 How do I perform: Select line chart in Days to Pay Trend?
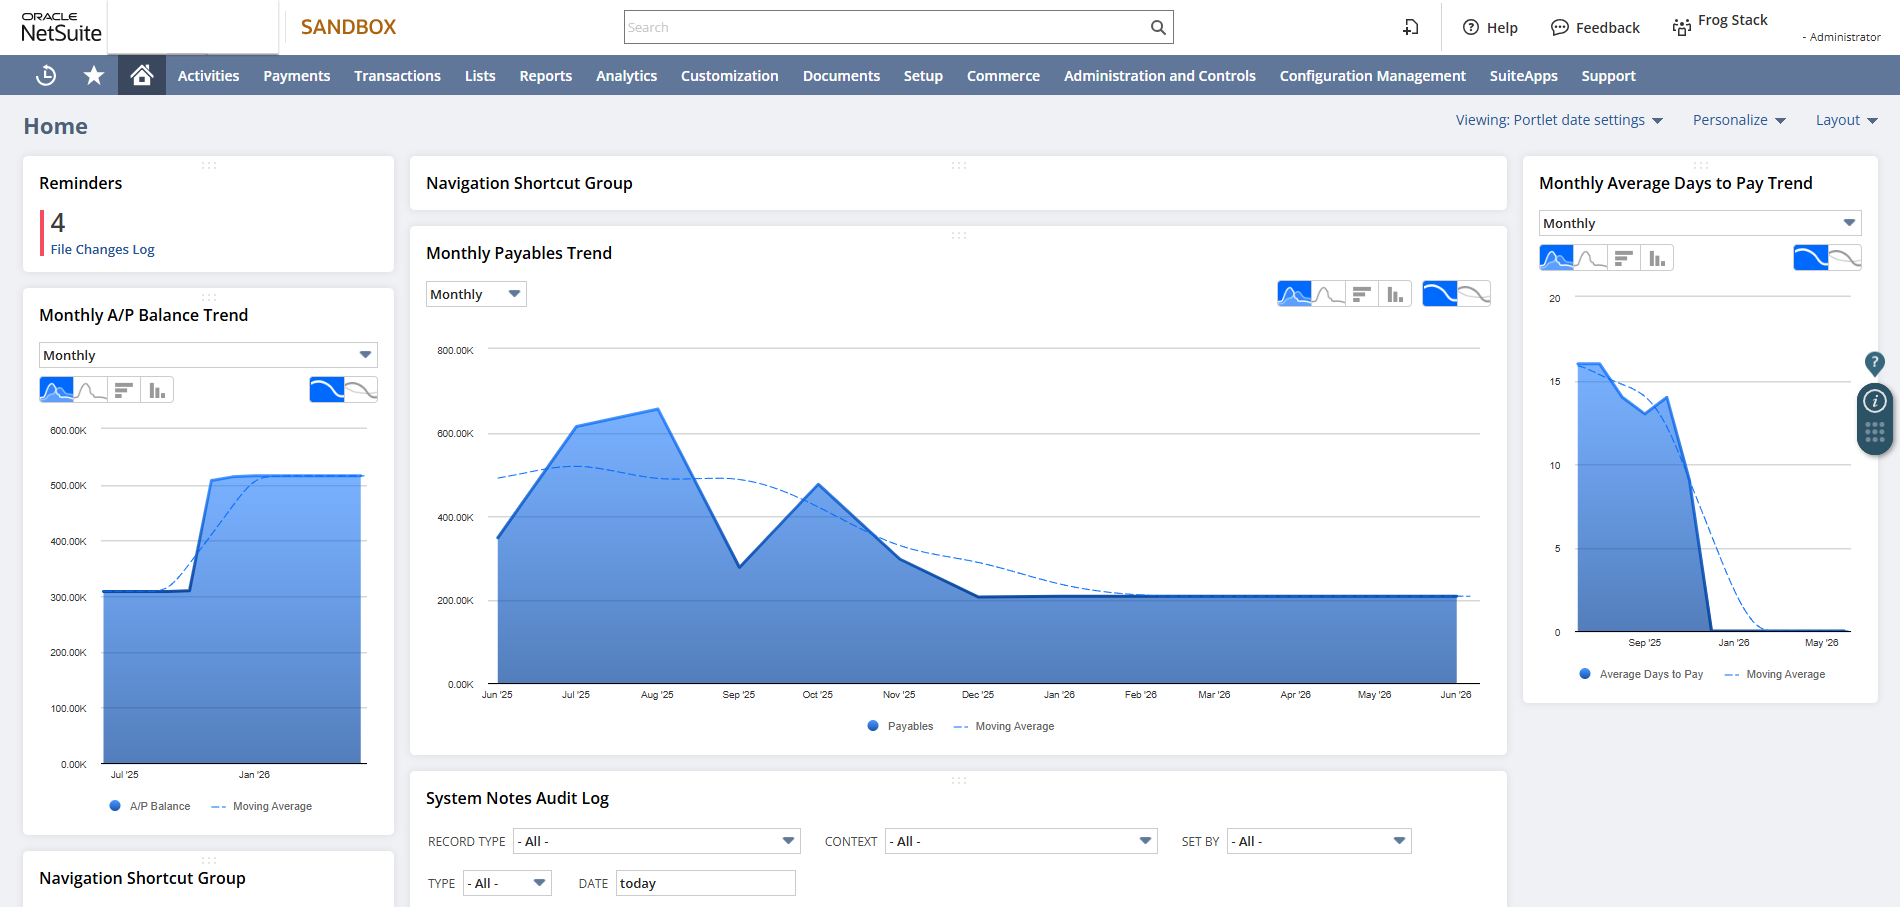(1590, 258)
